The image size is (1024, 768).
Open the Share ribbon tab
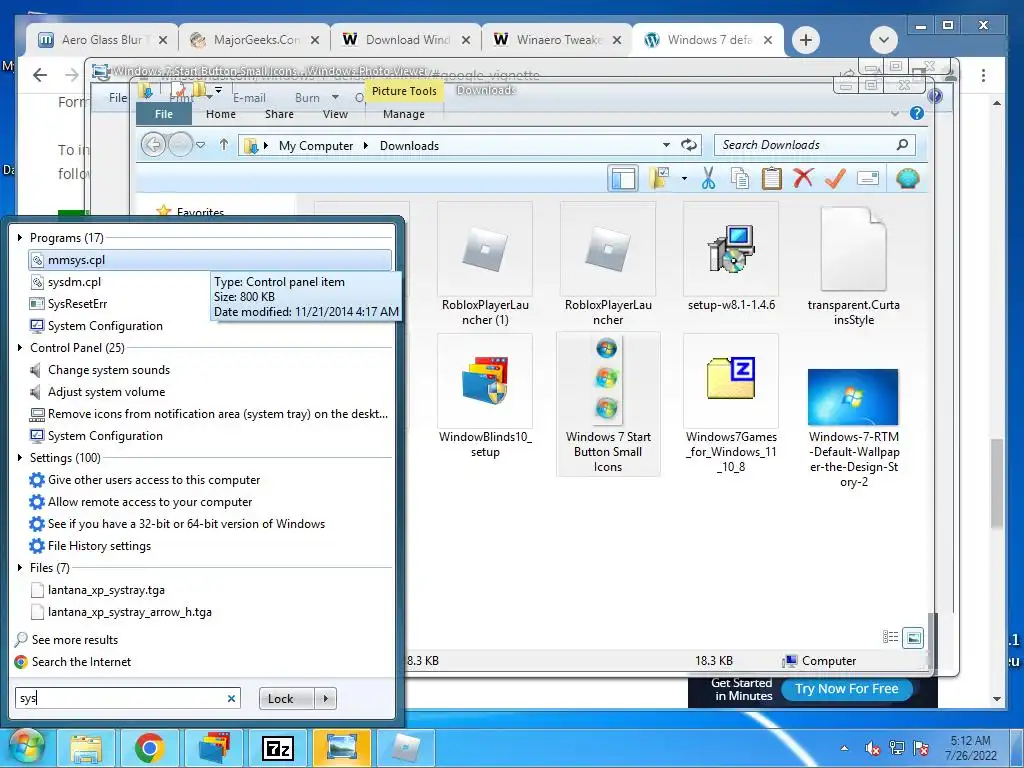(x=279, y=114)
